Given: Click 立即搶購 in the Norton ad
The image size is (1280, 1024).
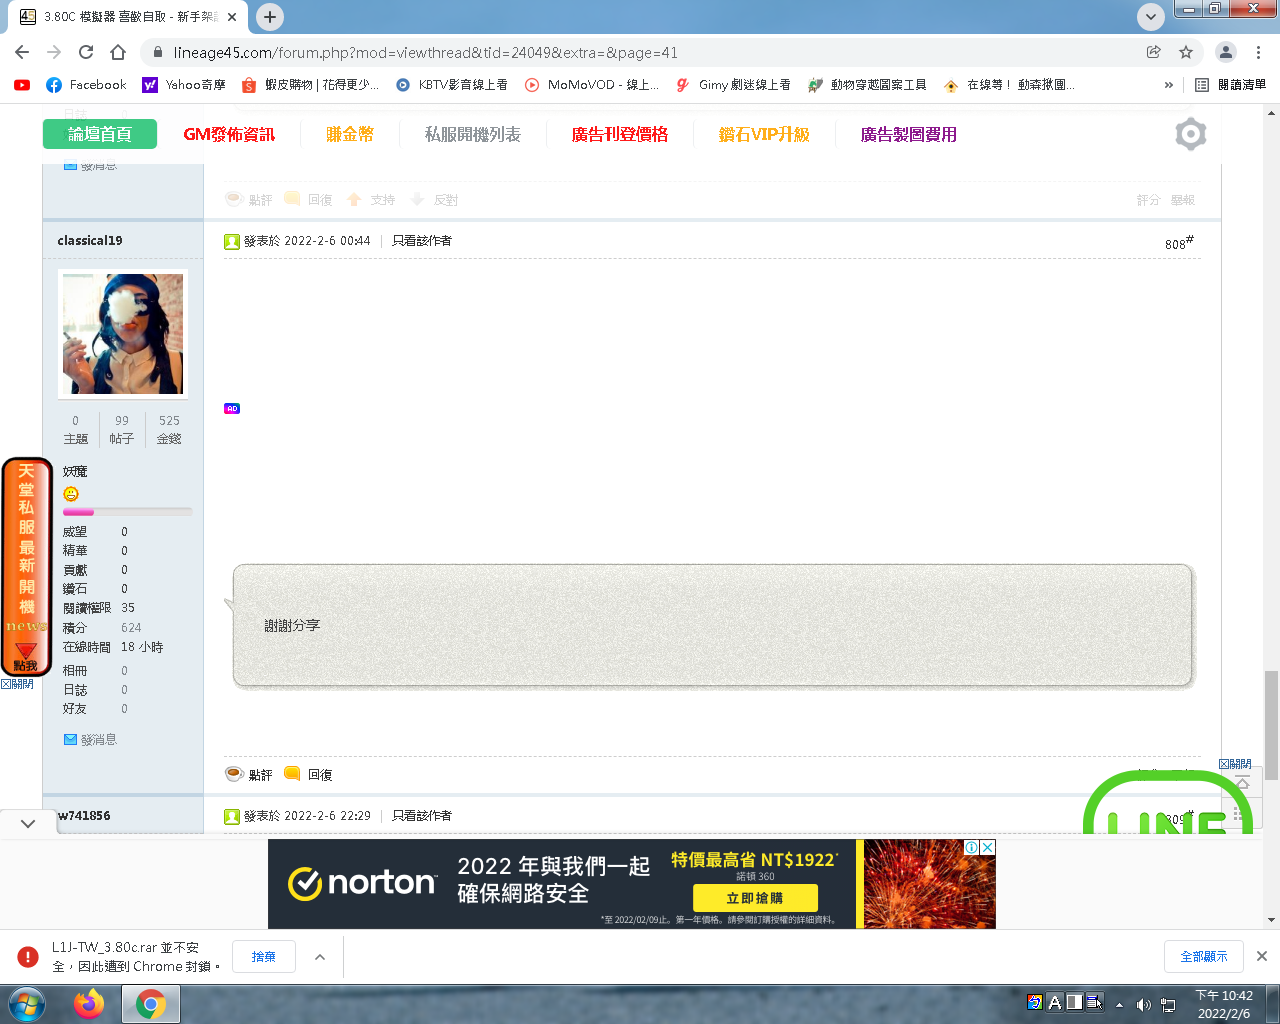Looking at the screenshot, I should tap(755, 898).
